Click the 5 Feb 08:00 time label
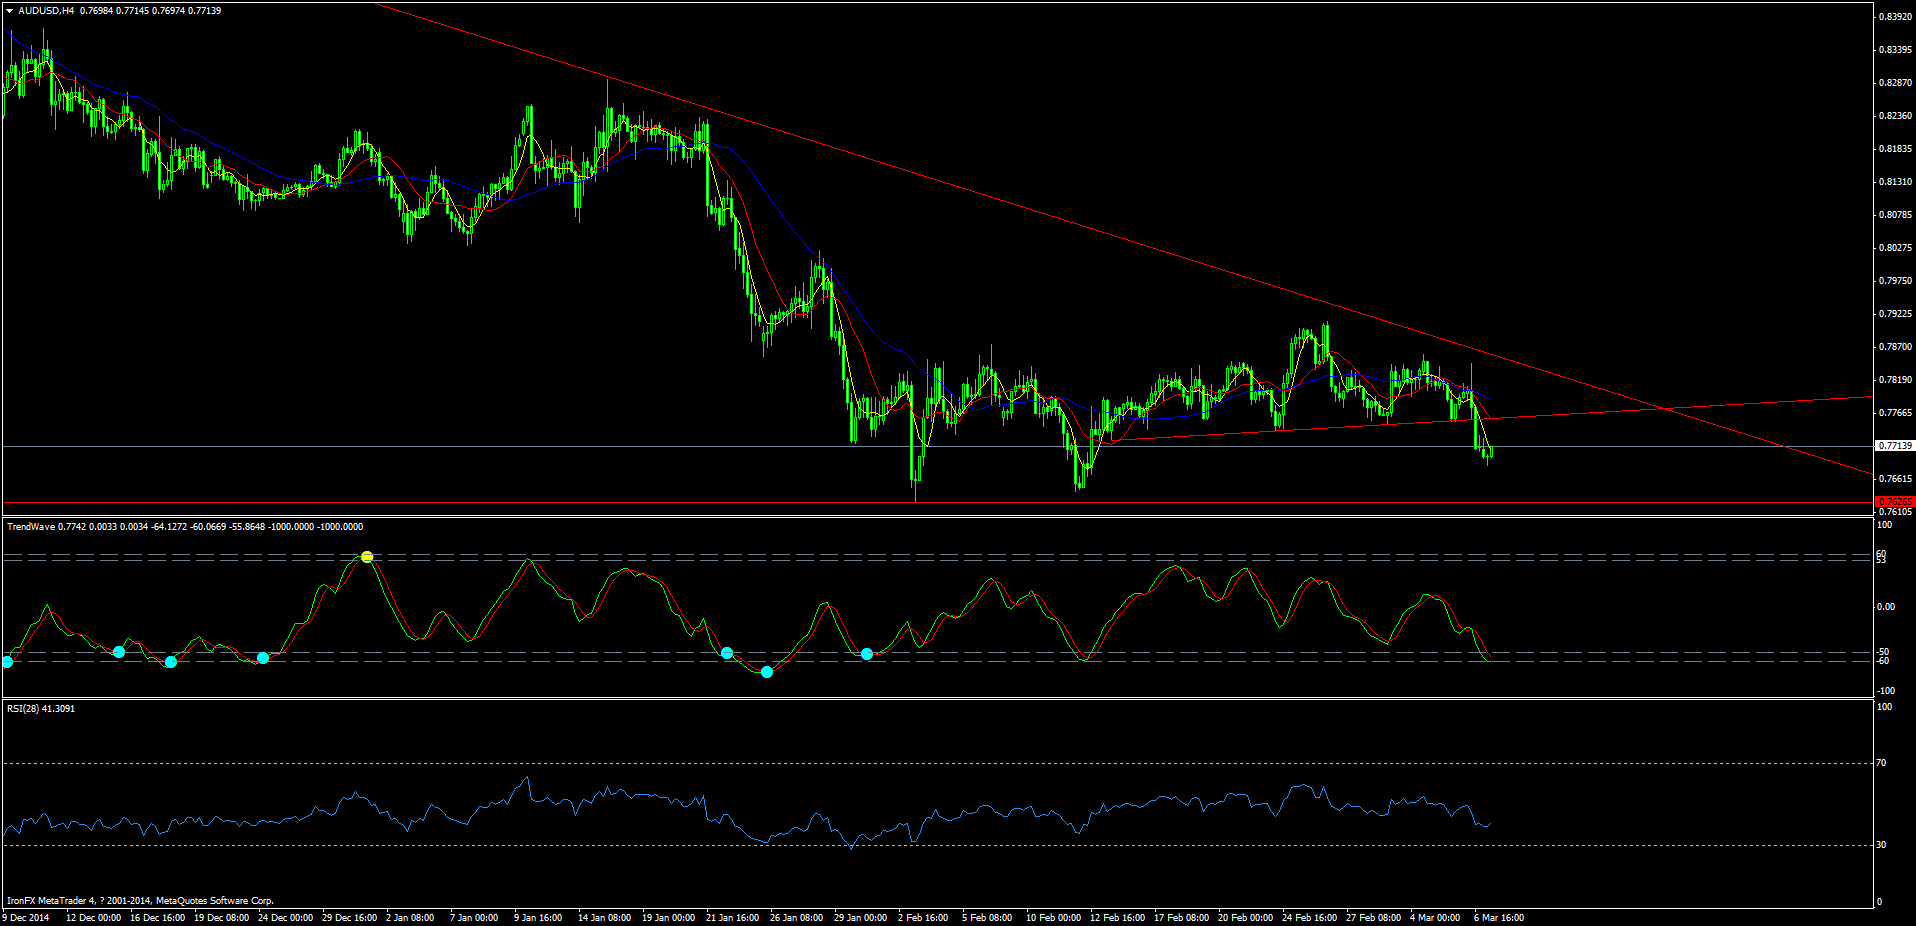 point(987,918)
